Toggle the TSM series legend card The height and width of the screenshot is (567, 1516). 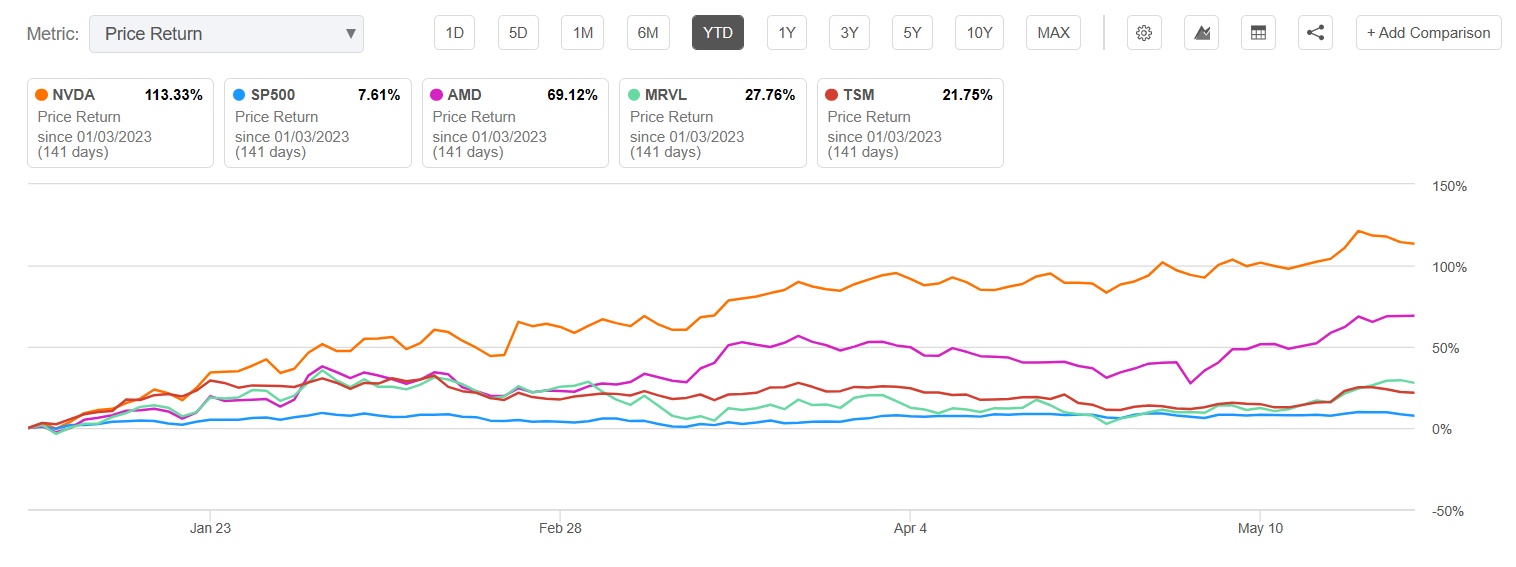pyautogui.click(x=910, y=123)
